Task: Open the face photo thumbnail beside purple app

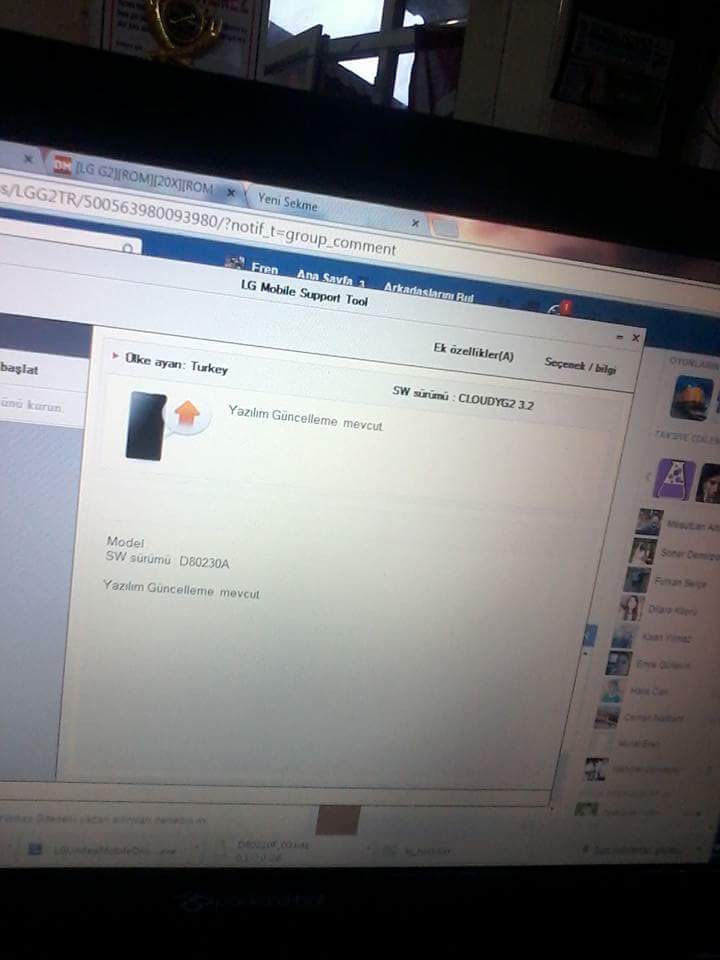Action: [x=709, y=483]
